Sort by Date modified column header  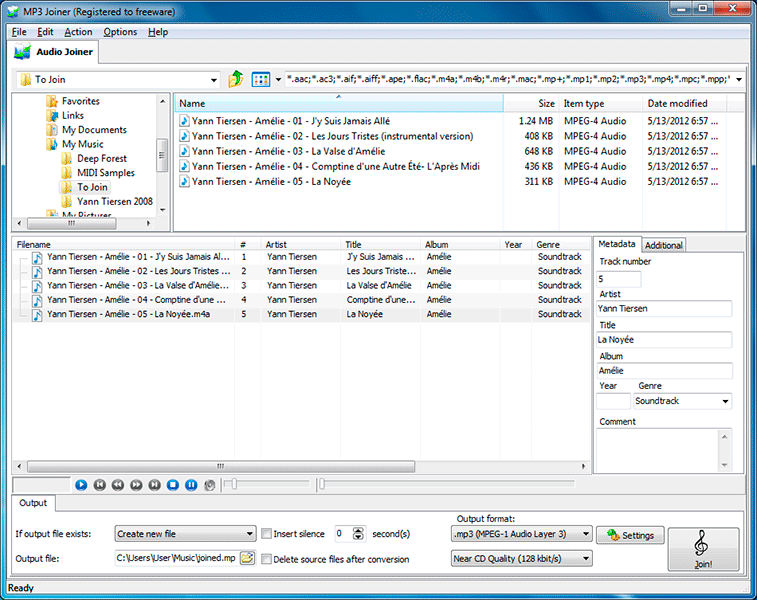(x=684, y=103)
